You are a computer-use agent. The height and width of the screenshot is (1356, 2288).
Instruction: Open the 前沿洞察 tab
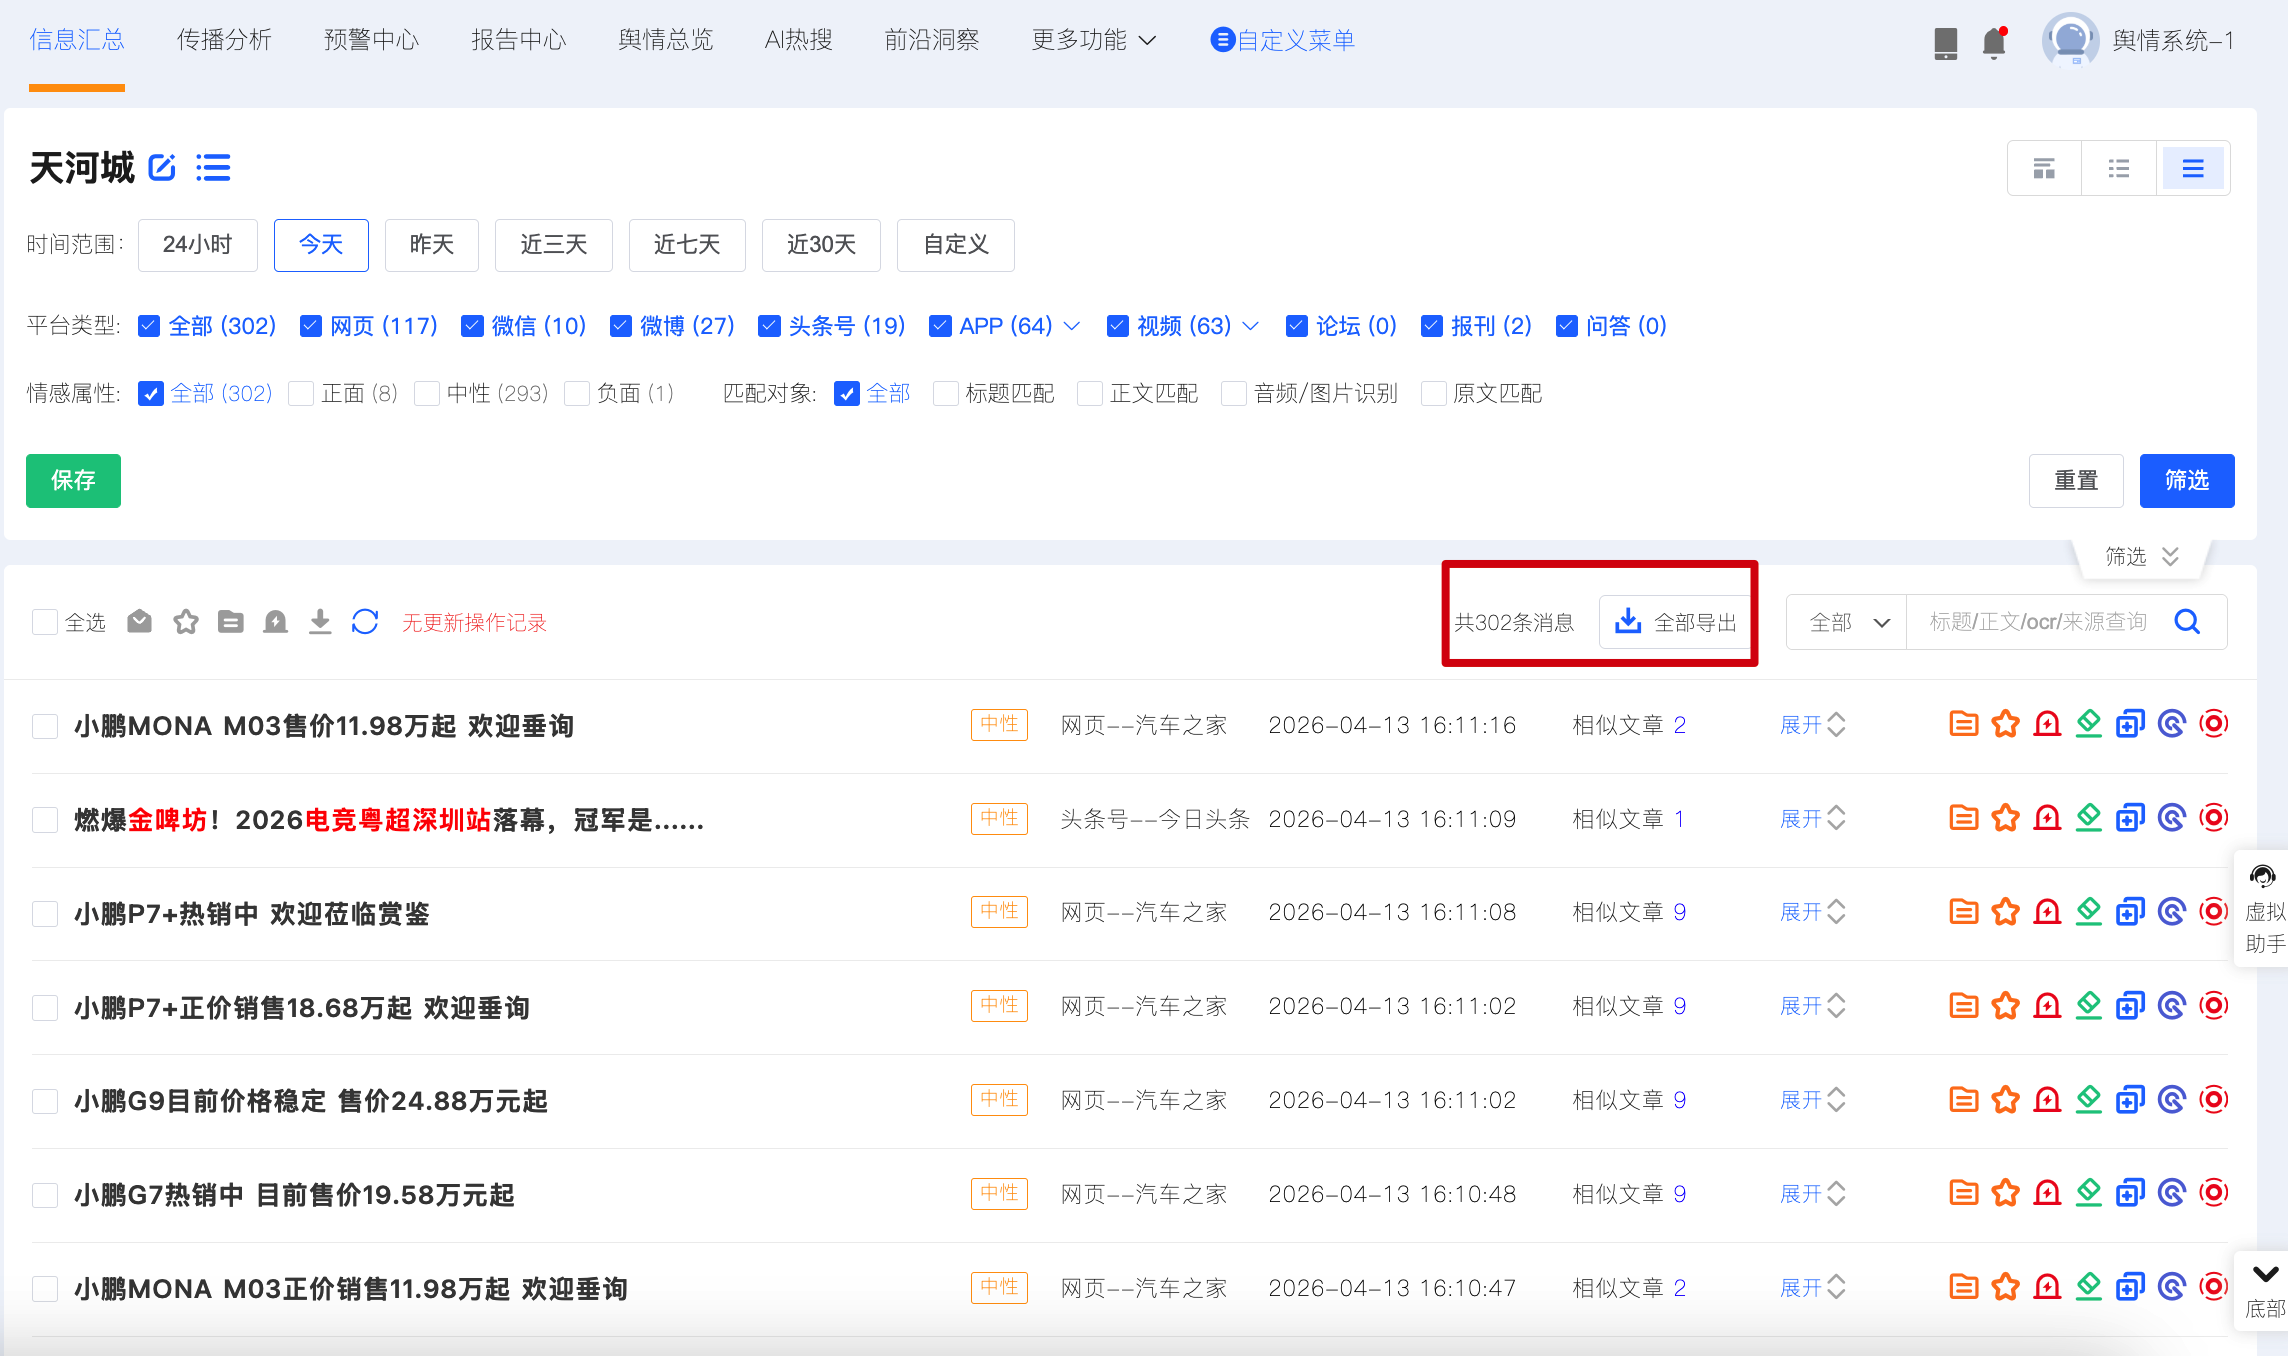point(931,40)
